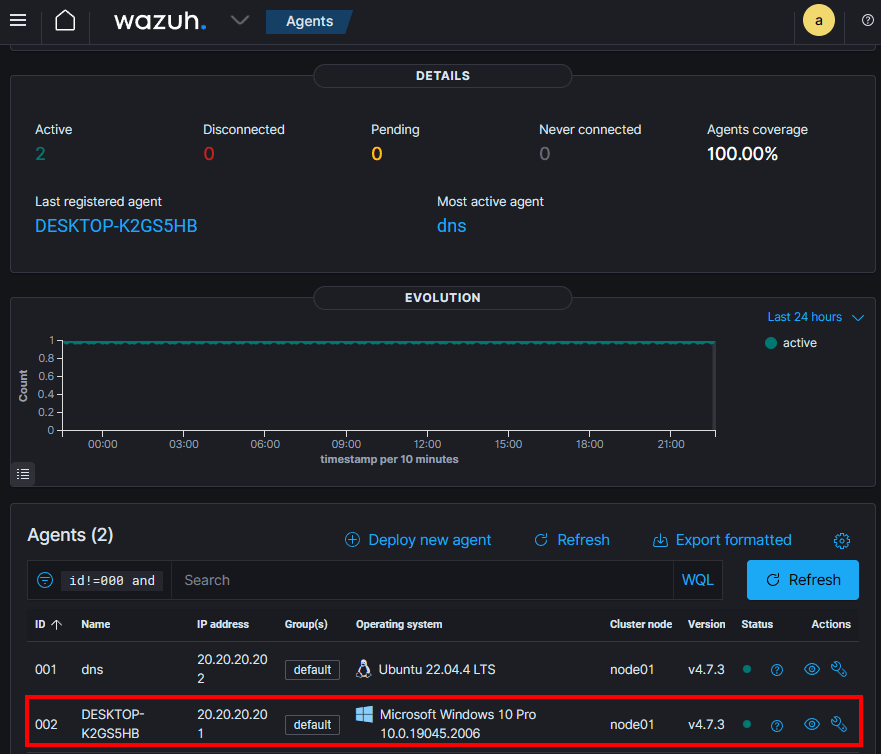
Task: Open the search filter icon dropdown
Action: [45, 580]
